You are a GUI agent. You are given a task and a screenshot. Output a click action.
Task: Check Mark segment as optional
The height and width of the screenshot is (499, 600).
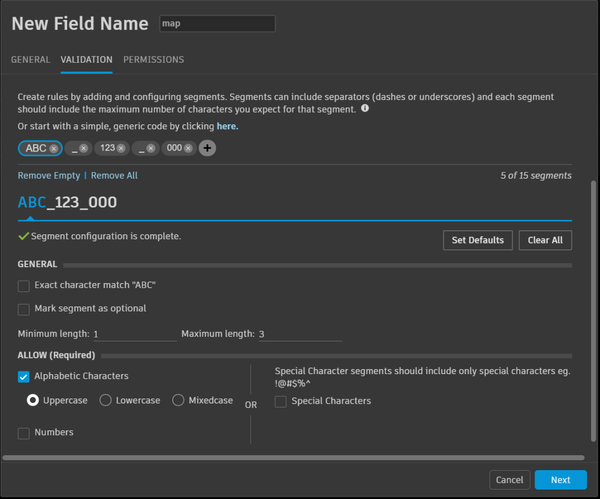[x=24, y=309]
